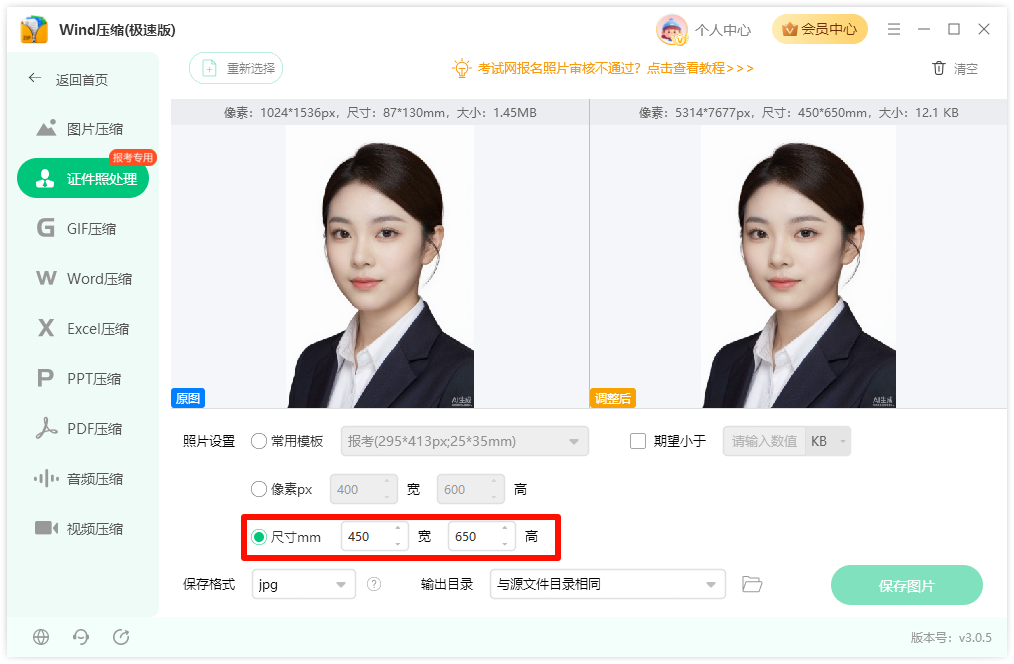The height and width of the screenshot is (664, 1014).
Task: Expand the jpg 保存格式 dropdown
Action: (x=304, y=584)
